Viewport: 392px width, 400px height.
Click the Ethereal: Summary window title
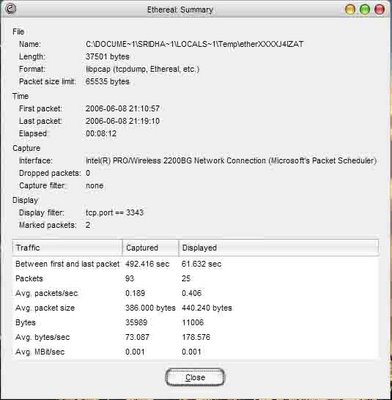[180, 9]
